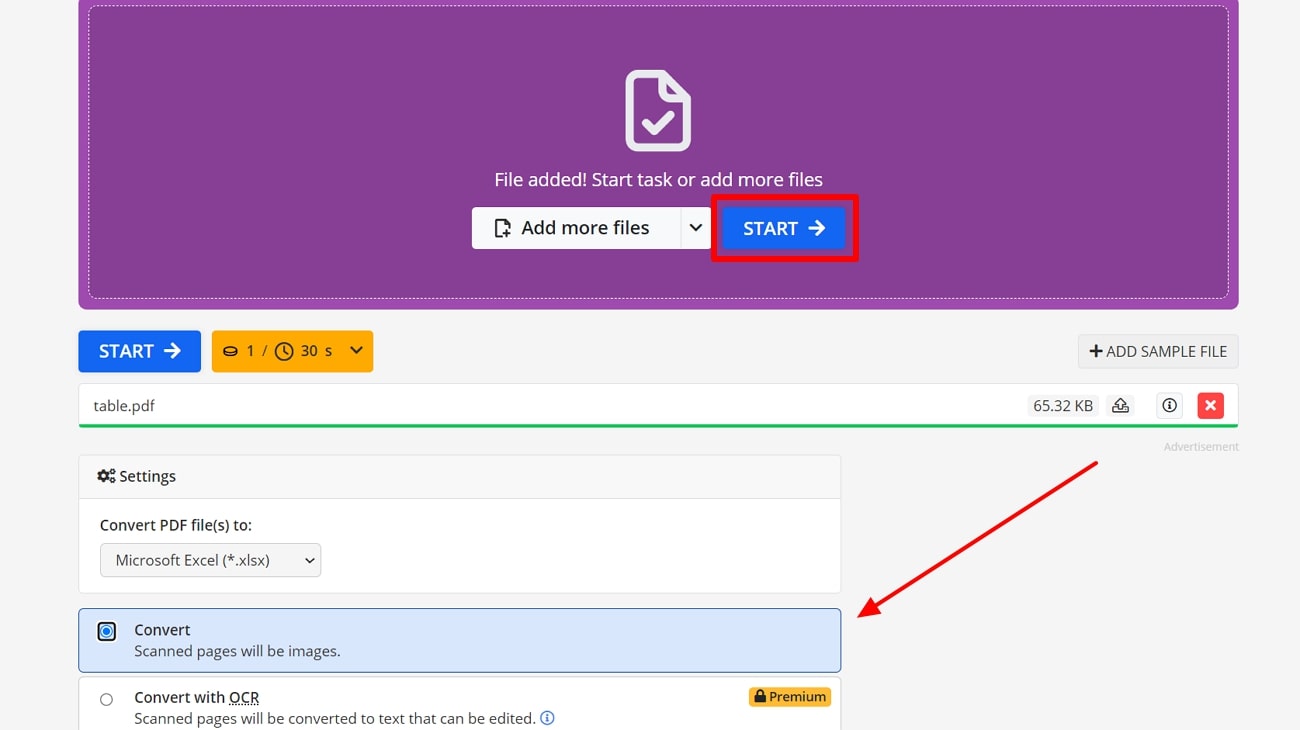Open the dropdown arrow beside Add more files
Image resolution: width=1300 pixels, height=730 pixels.
(695, 228)
